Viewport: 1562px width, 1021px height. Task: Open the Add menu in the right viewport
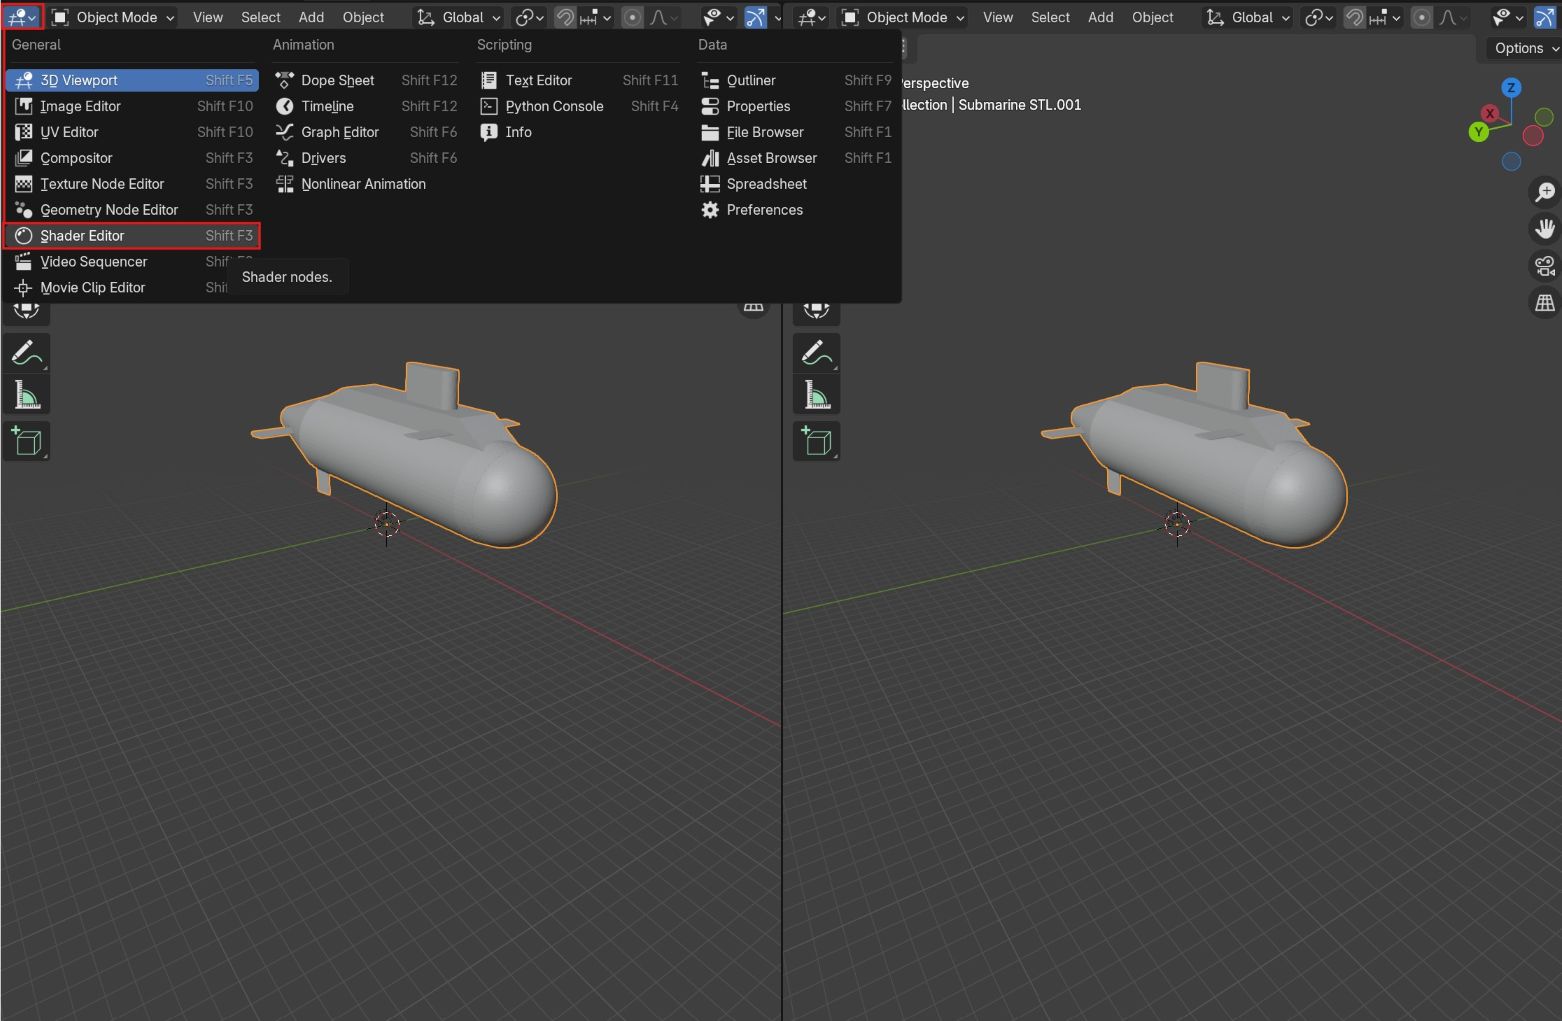pos(1101,17)
